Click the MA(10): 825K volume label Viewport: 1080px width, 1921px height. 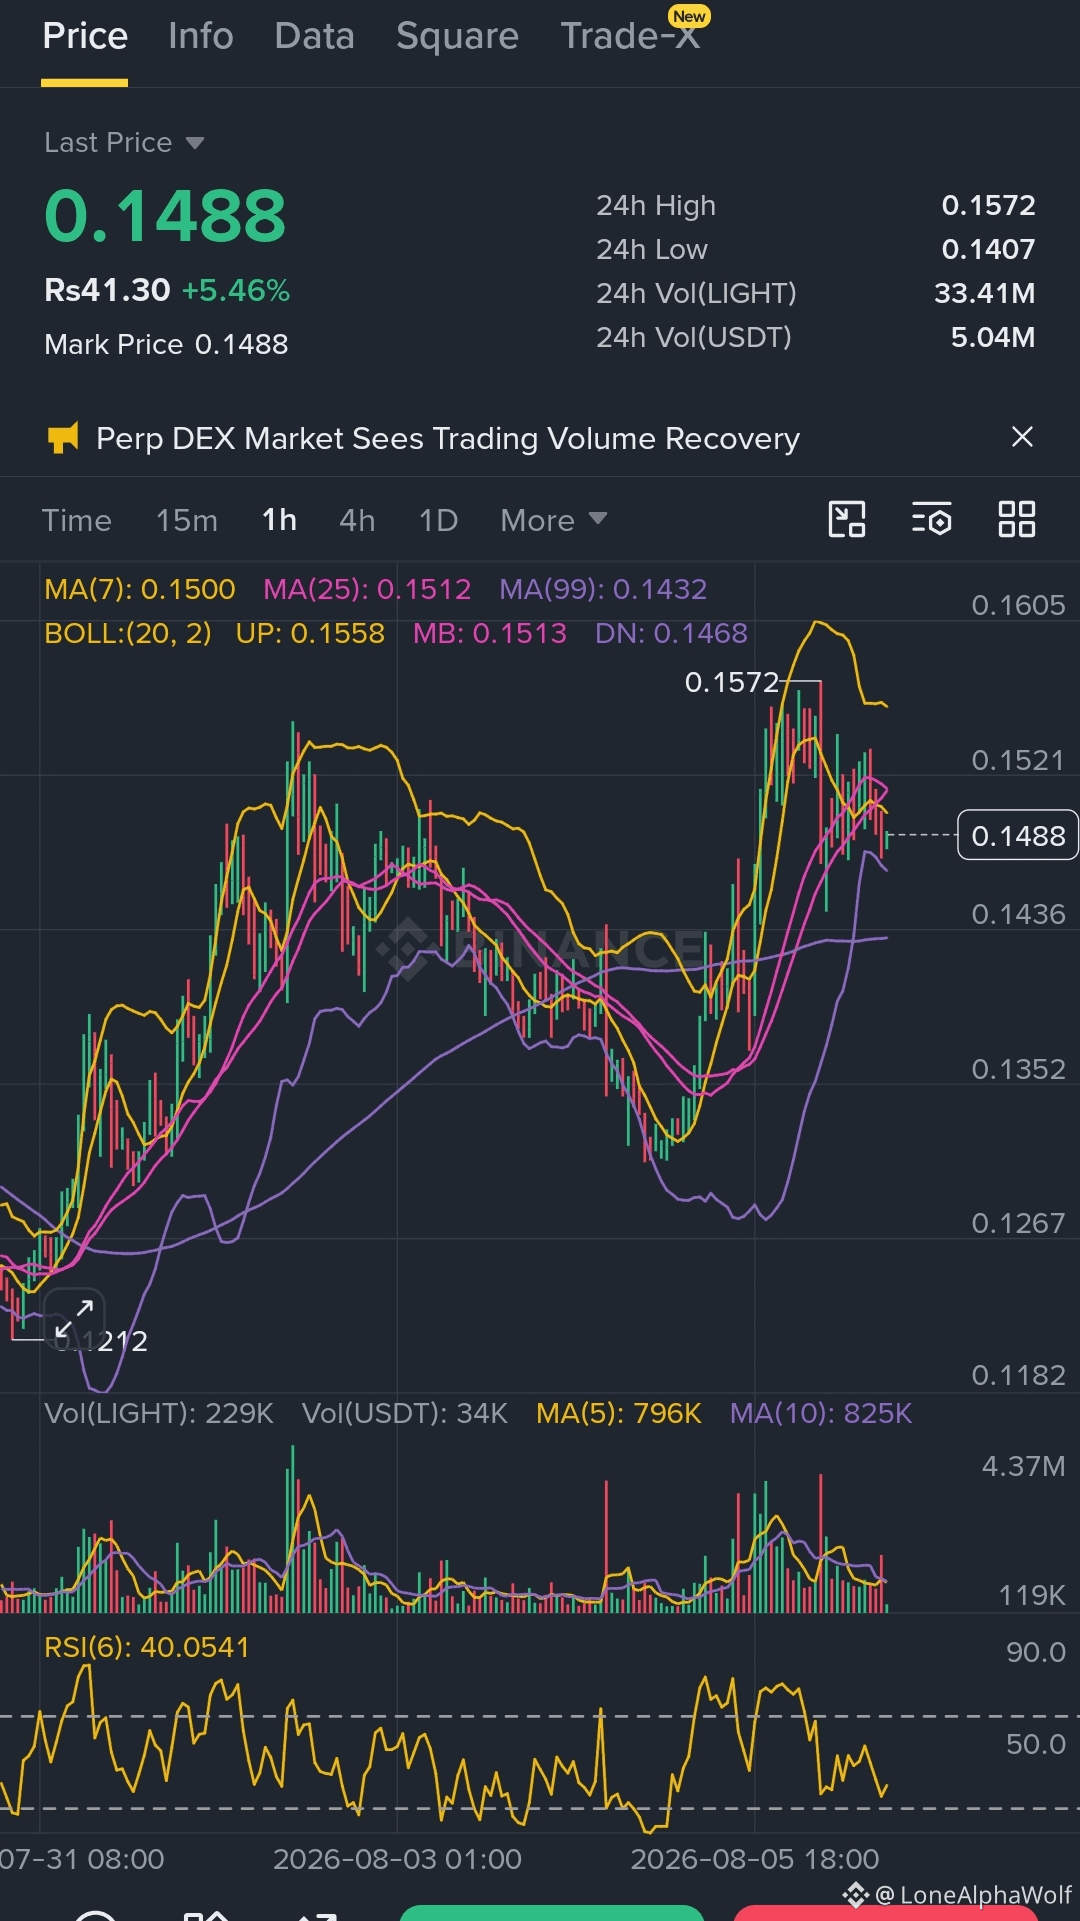pyautogui.click(x=821, y=1413)
